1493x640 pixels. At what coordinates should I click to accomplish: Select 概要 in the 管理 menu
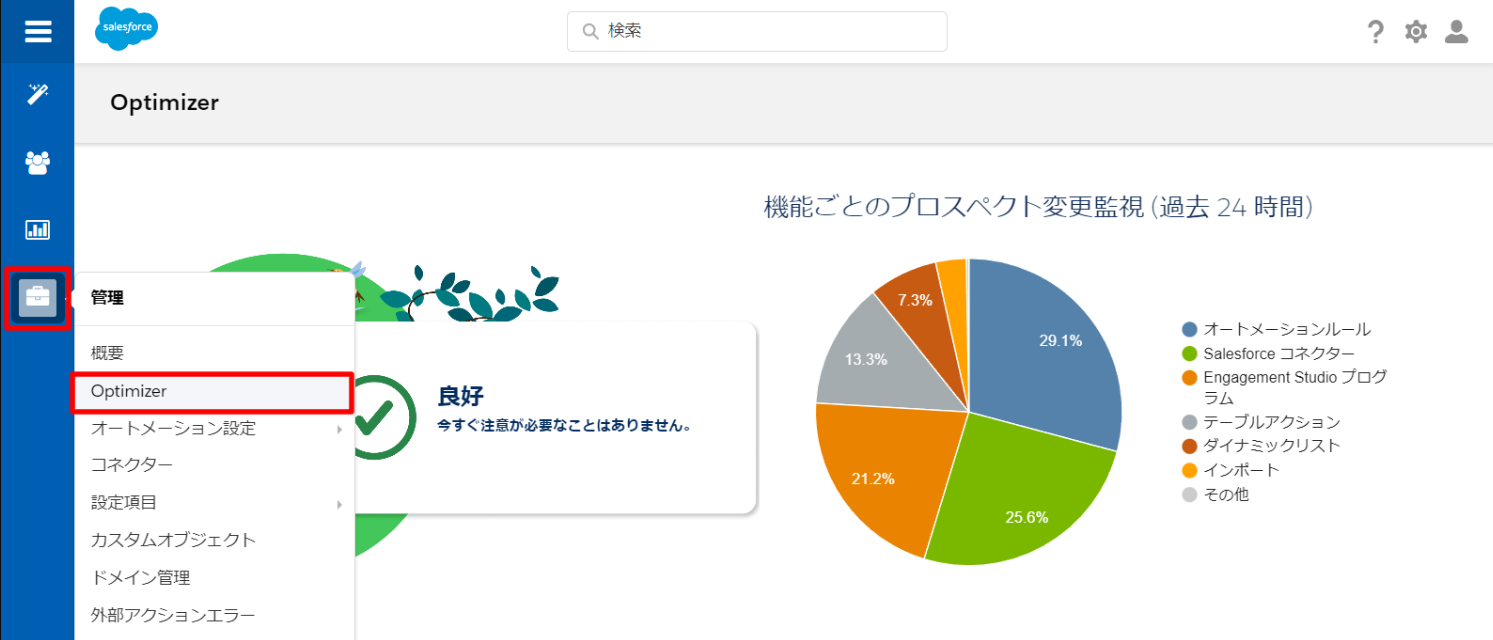(x=107, y=353)
